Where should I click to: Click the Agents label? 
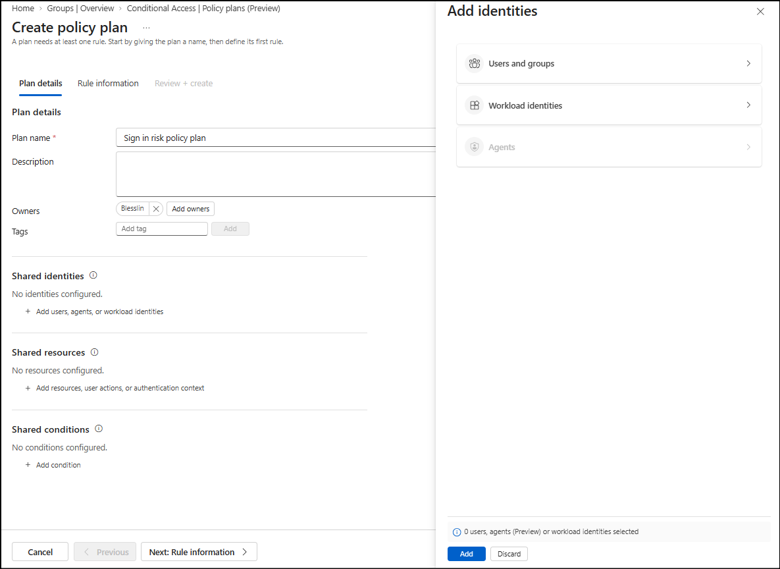click(x=501, y=147)
